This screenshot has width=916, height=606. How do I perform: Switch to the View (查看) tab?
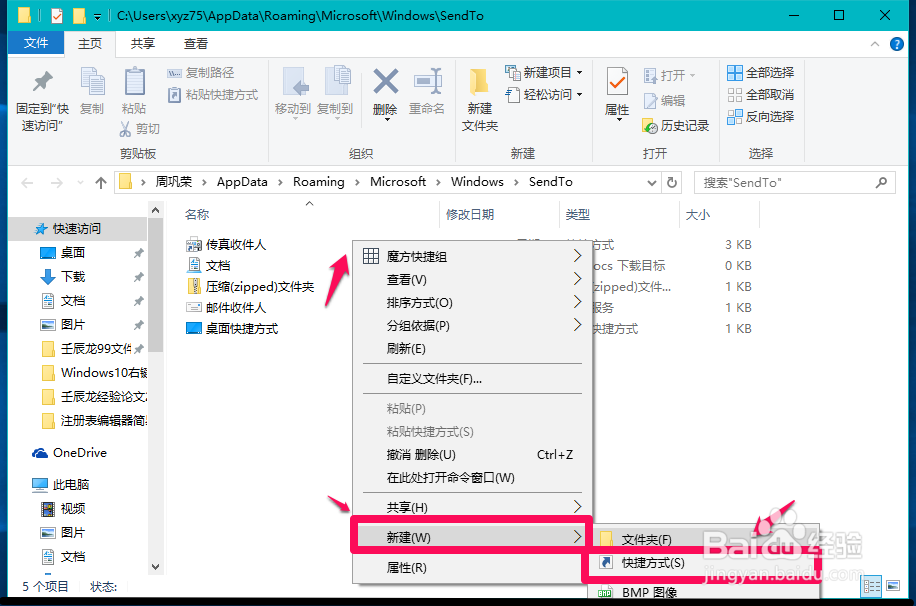point(196,44)
